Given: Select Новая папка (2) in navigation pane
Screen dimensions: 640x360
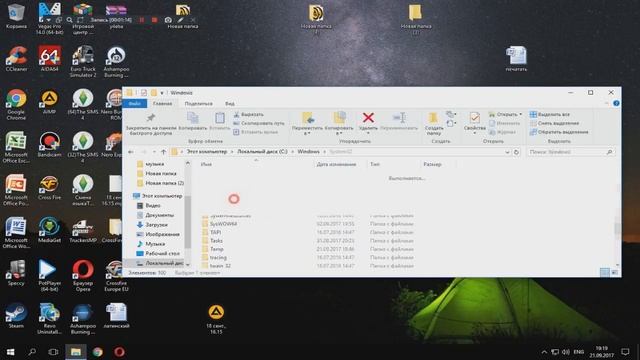Looking at the screenshot, I should 160,183.
